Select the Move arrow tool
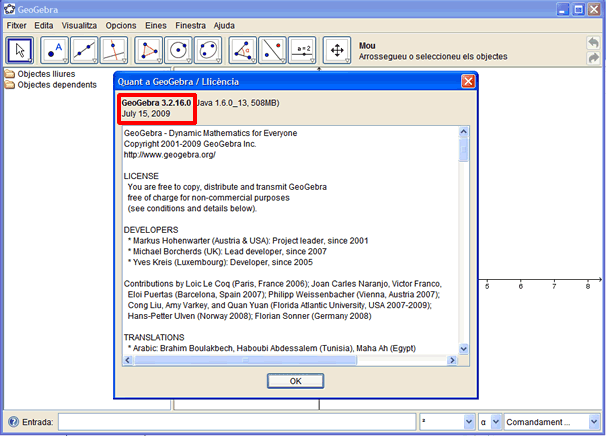Image resolution: width=606 pixels, height=436 pixels. pos(21,50)
